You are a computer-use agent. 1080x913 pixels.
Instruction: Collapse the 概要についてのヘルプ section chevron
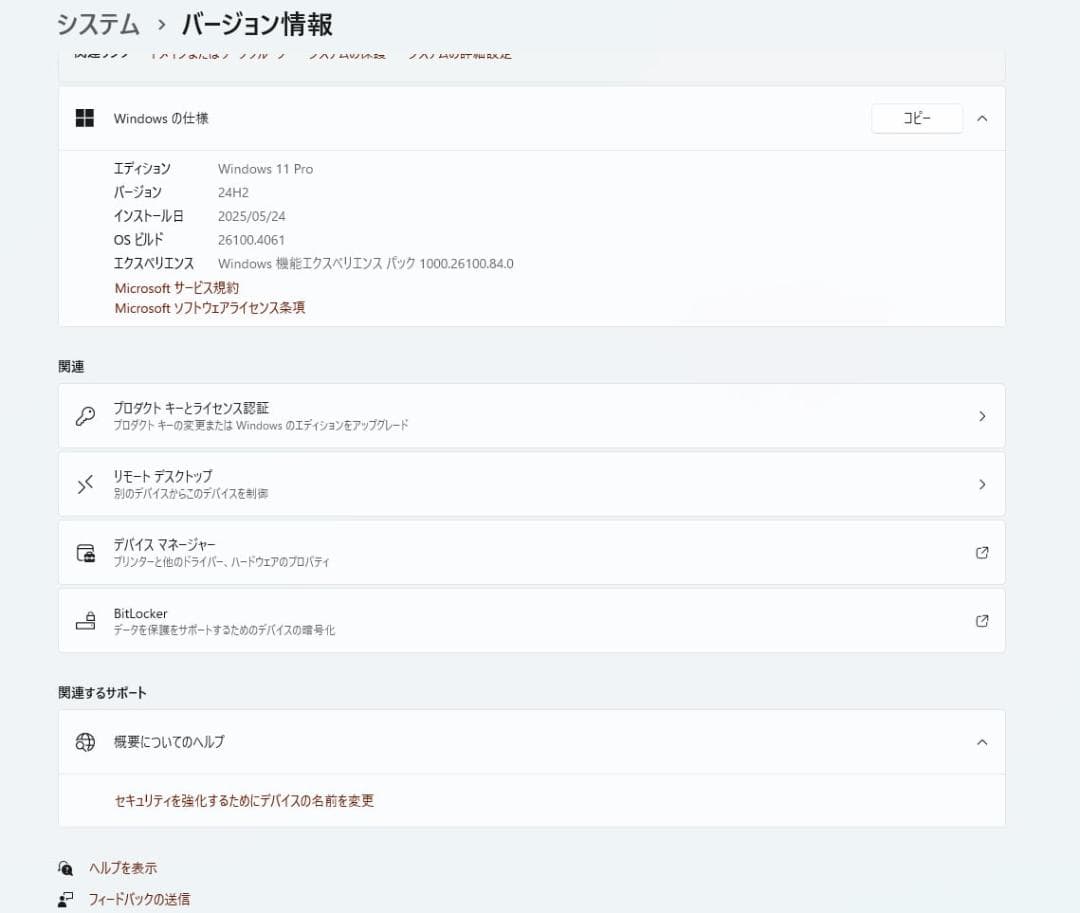point(981,741)
